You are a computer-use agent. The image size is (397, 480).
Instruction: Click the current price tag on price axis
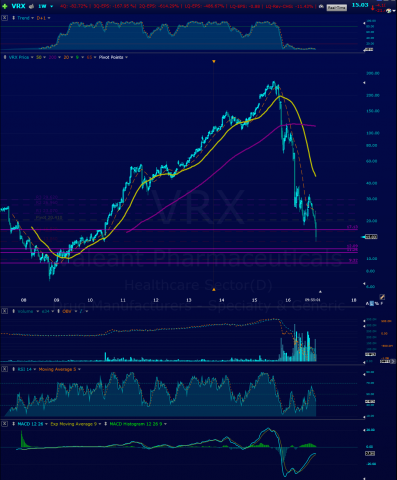coord(371,237)
